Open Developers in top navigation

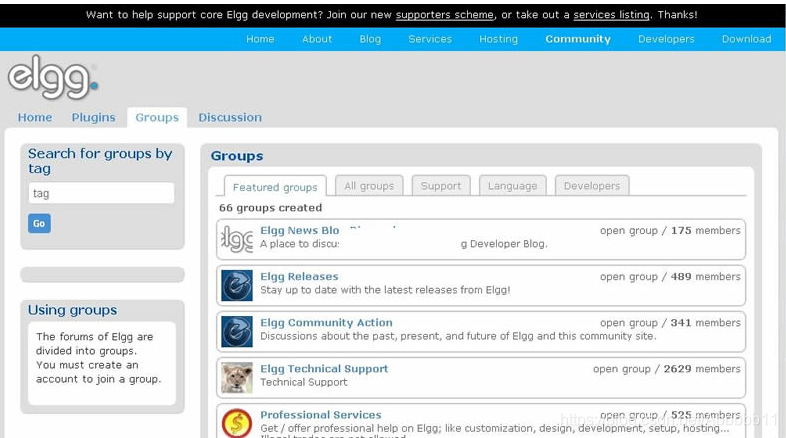tap(666, 39)
